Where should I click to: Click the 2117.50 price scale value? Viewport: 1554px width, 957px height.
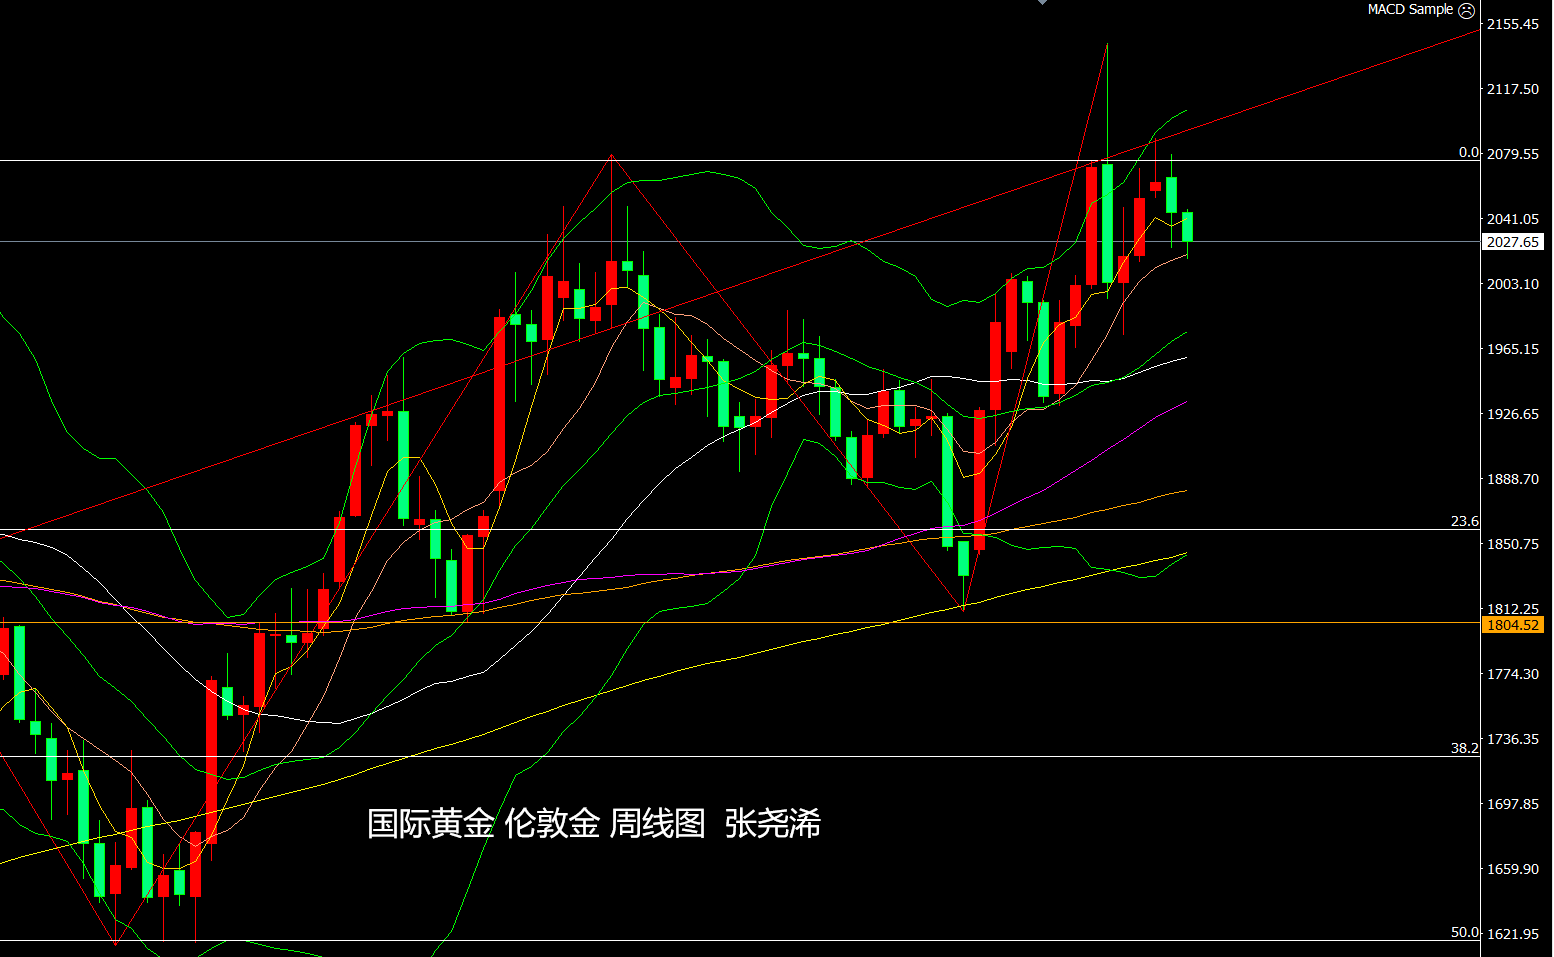[x=1513, y=89]
